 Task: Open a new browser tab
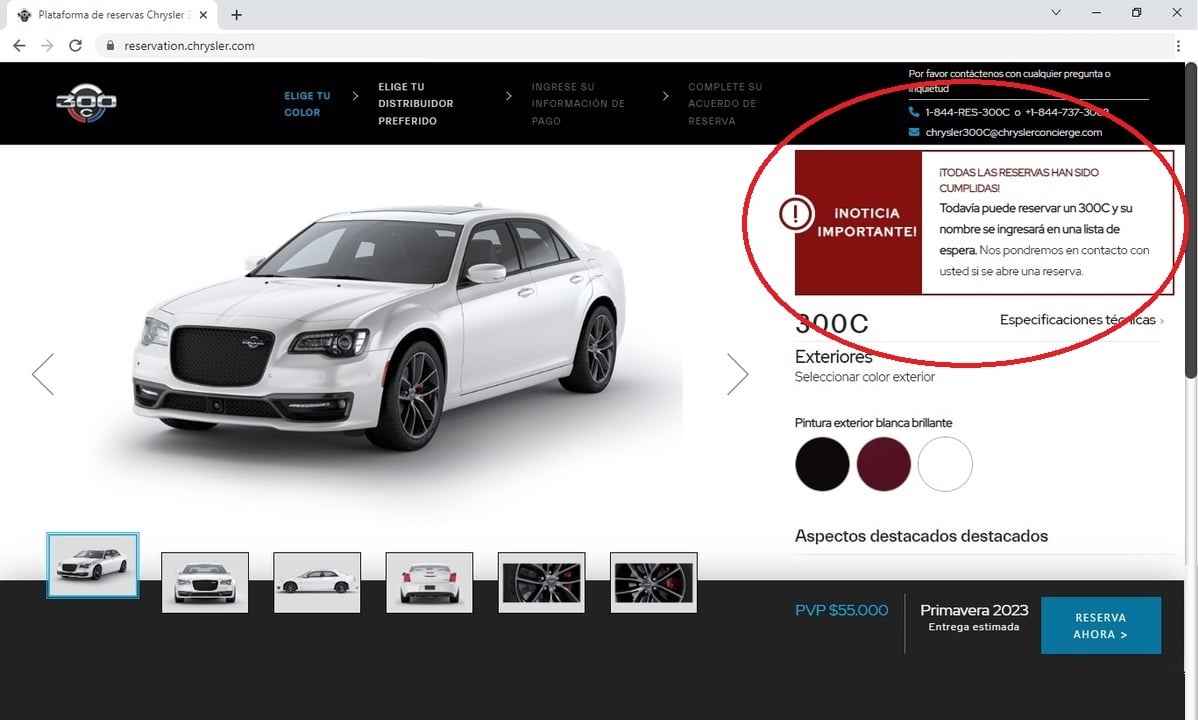tap(237, 15)
